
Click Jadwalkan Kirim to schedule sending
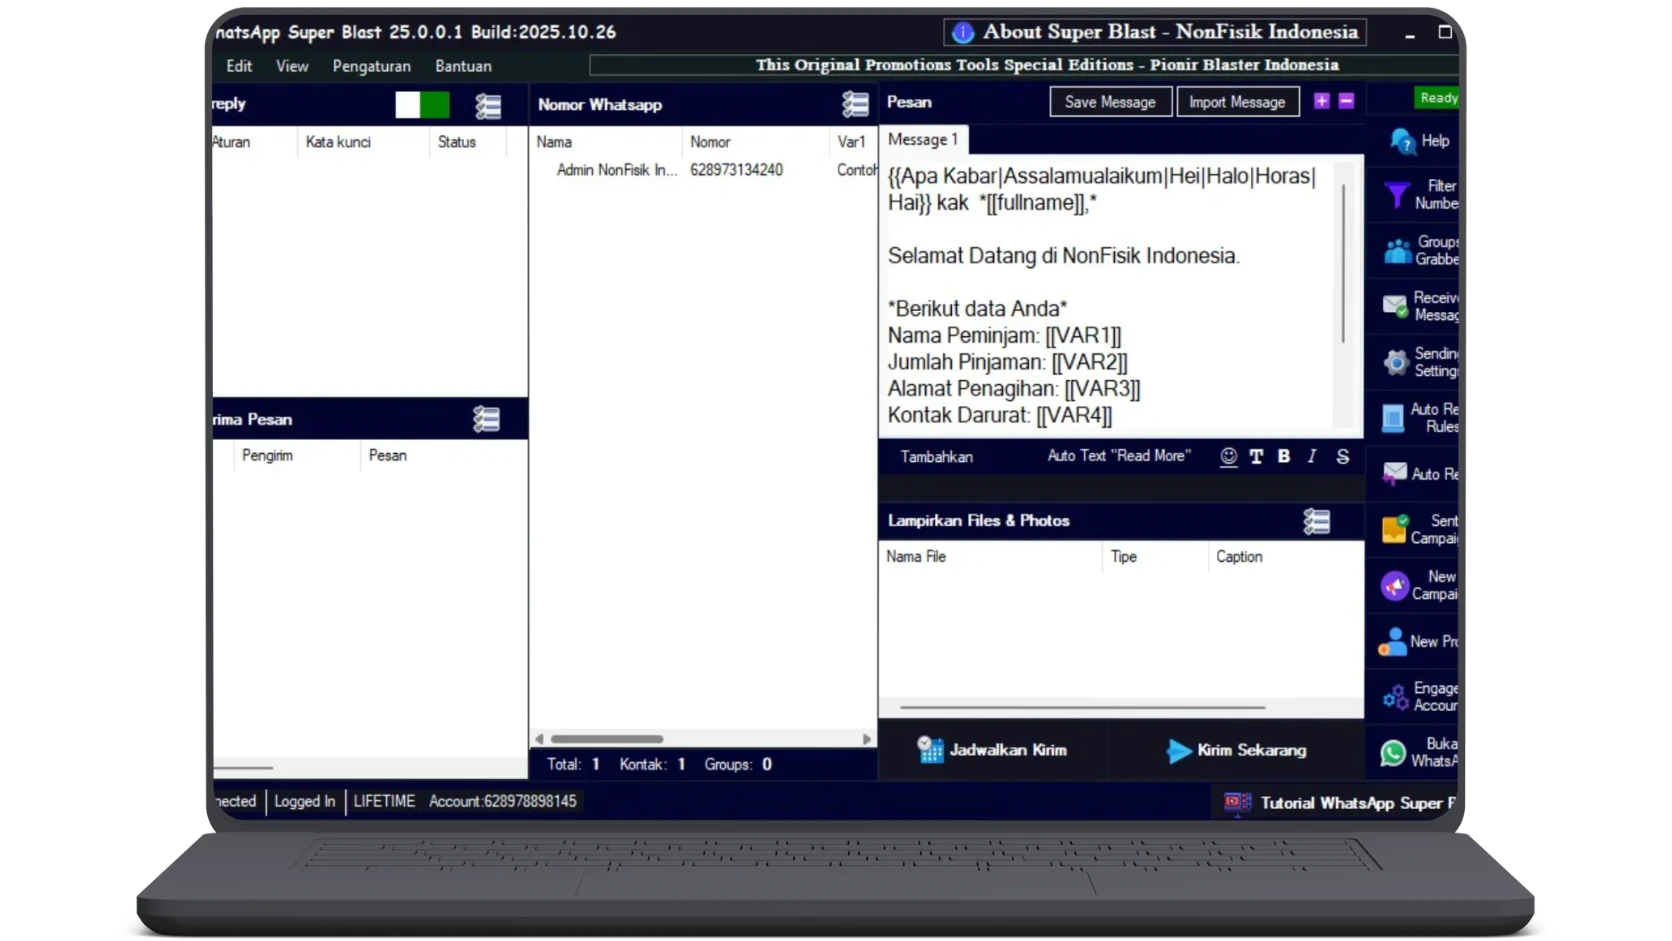tap(993, 750)
